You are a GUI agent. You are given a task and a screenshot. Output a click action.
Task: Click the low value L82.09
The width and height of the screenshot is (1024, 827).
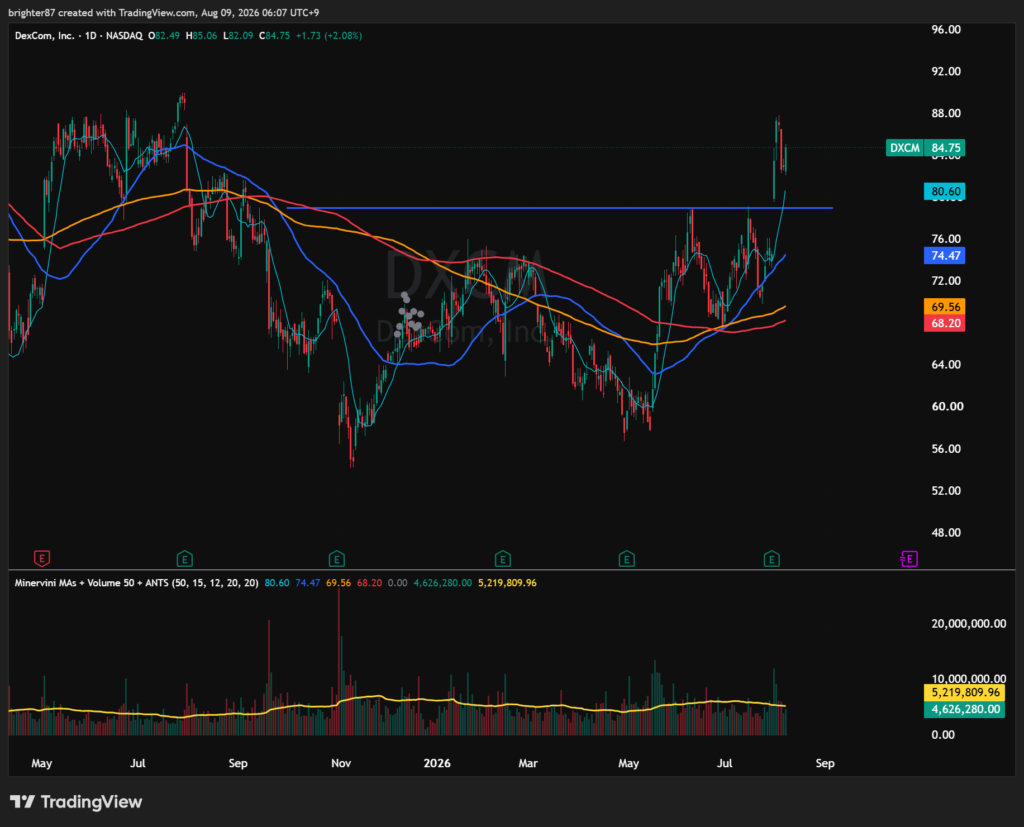238,36
